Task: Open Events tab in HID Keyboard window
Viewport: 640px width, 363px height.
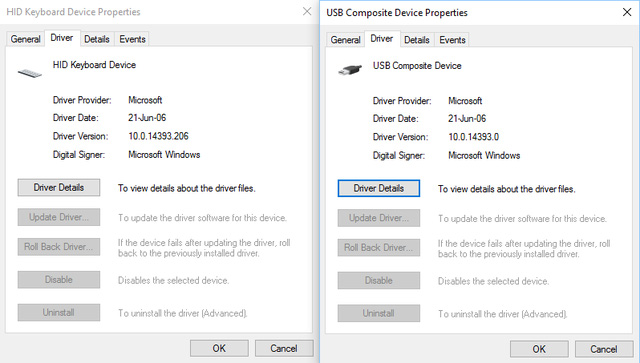Action: click(132, 39)
